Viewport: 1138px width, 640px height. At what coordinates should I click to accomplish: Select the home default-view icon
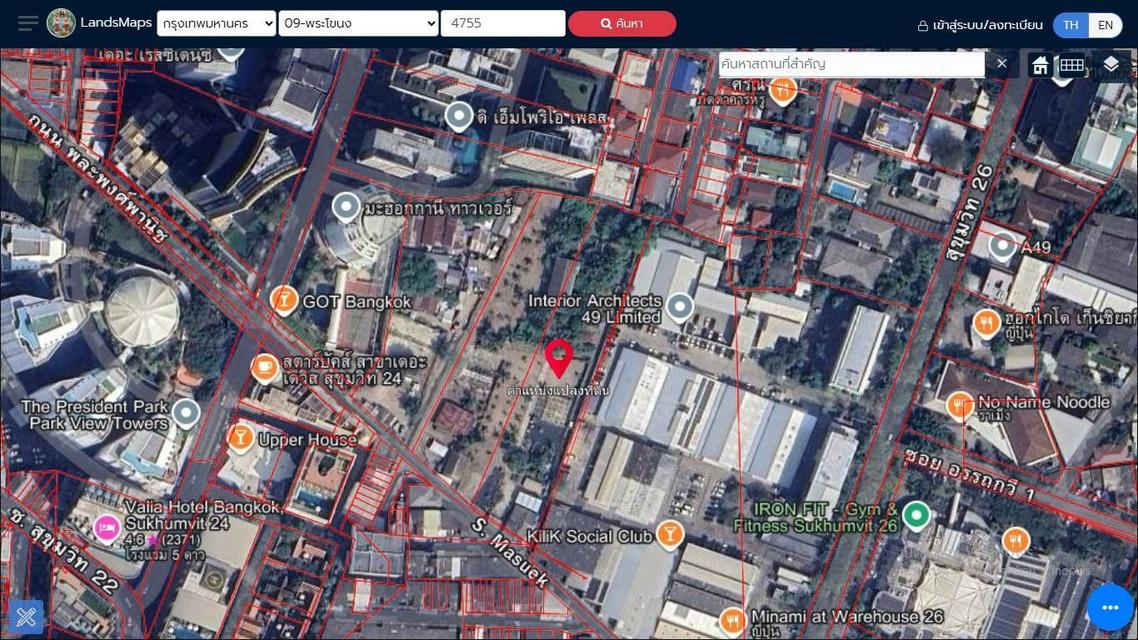[1040, 64]
